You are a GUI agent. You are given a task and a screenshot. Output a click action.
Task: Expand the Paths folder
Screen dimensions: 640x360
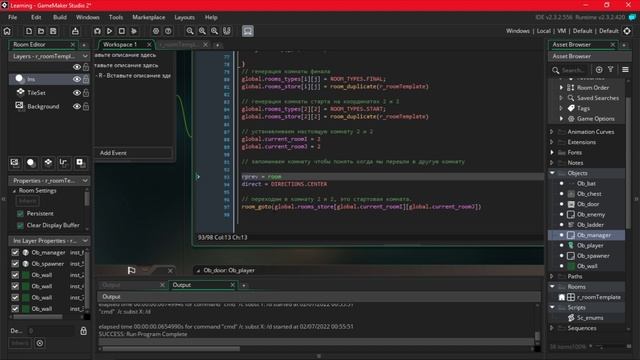coord(552,276)
